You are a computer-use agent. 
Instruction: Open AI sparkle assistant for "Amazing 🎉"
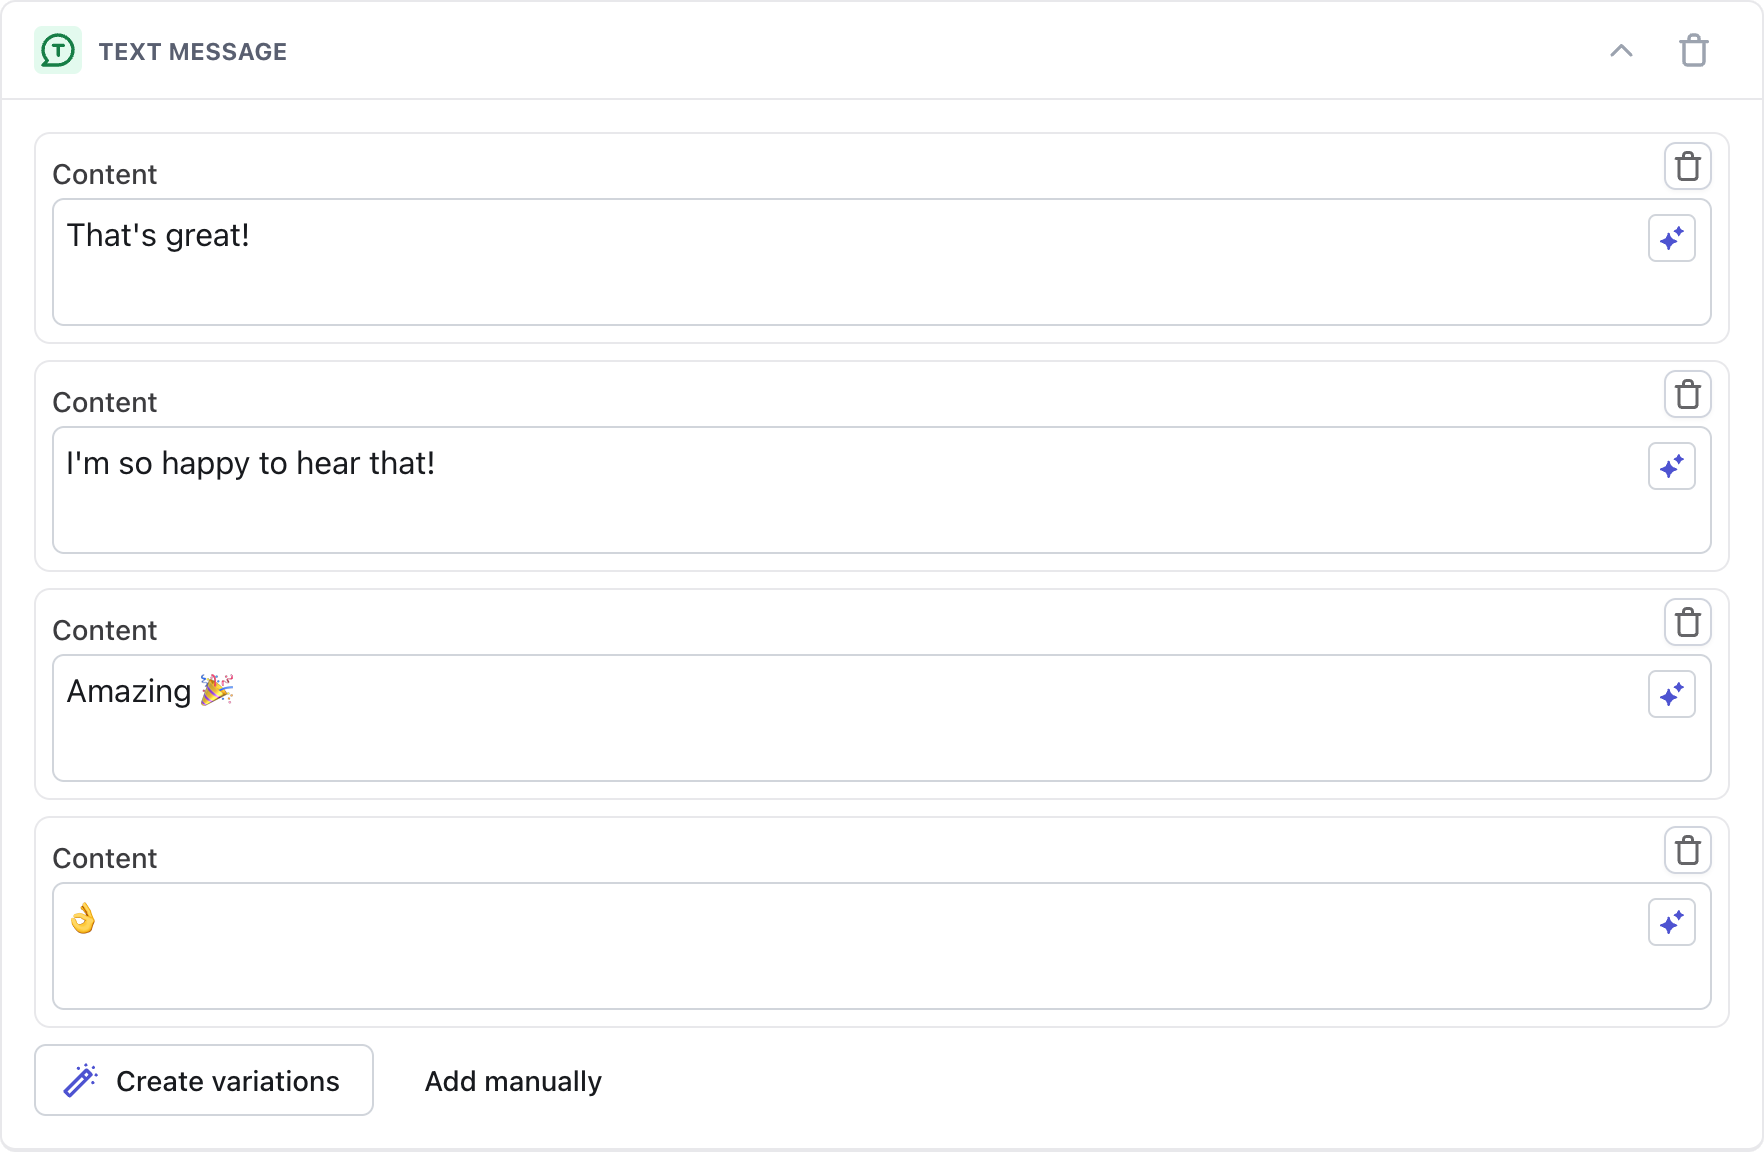click(x=1672, y=694)
